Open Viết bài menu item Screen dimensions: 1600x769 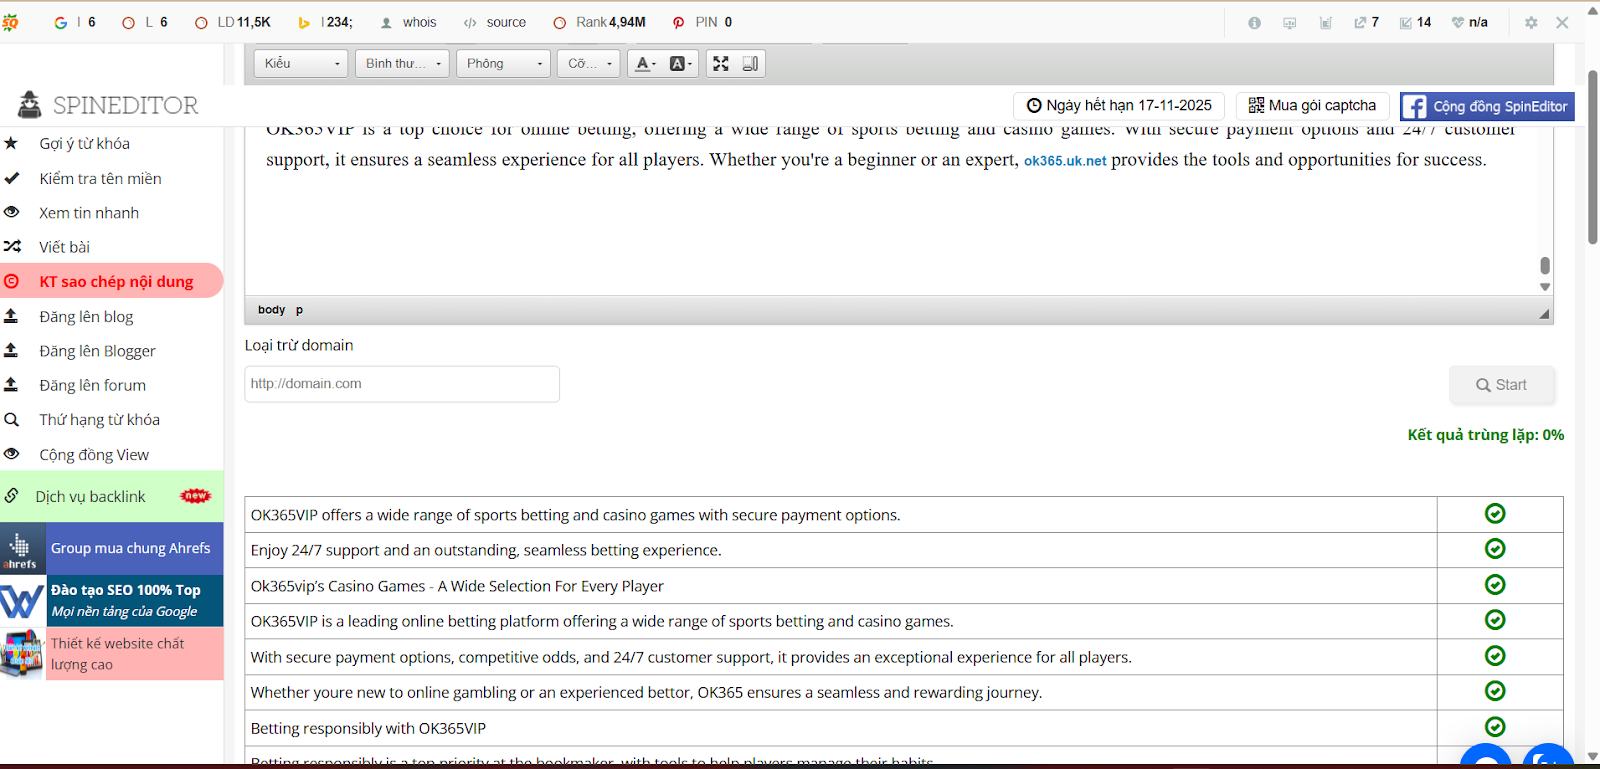pos(64,247)
